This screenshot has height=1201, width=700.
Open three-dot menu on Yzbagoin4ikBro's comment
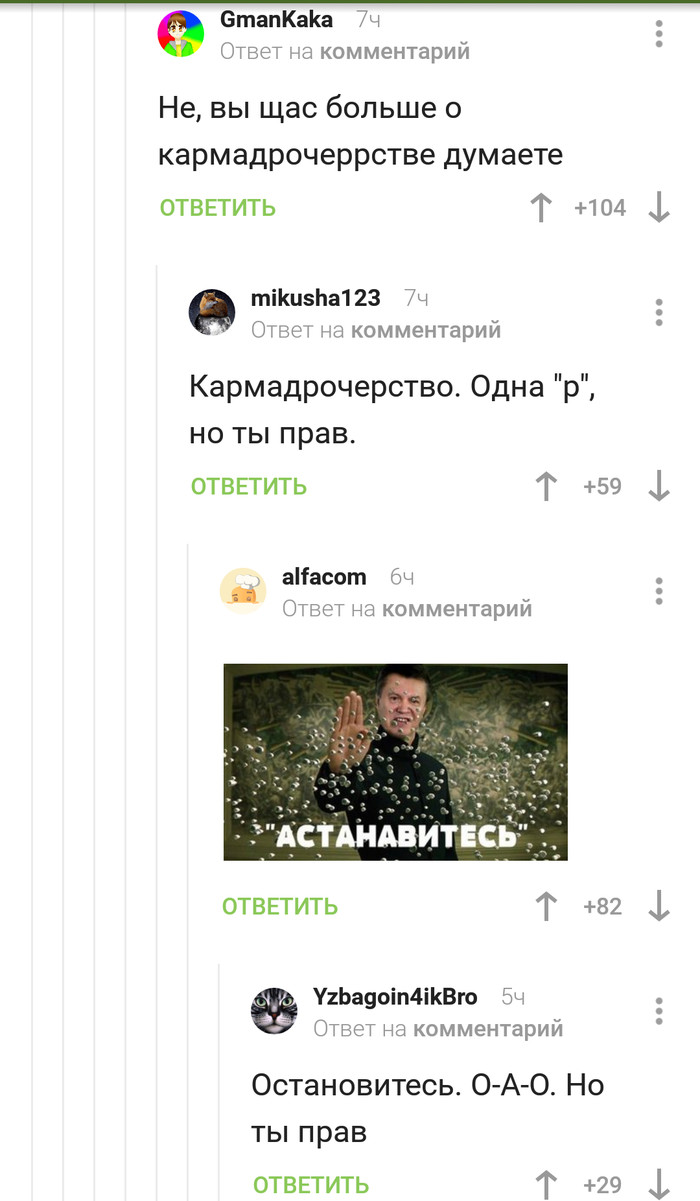tap(659, 1010)
